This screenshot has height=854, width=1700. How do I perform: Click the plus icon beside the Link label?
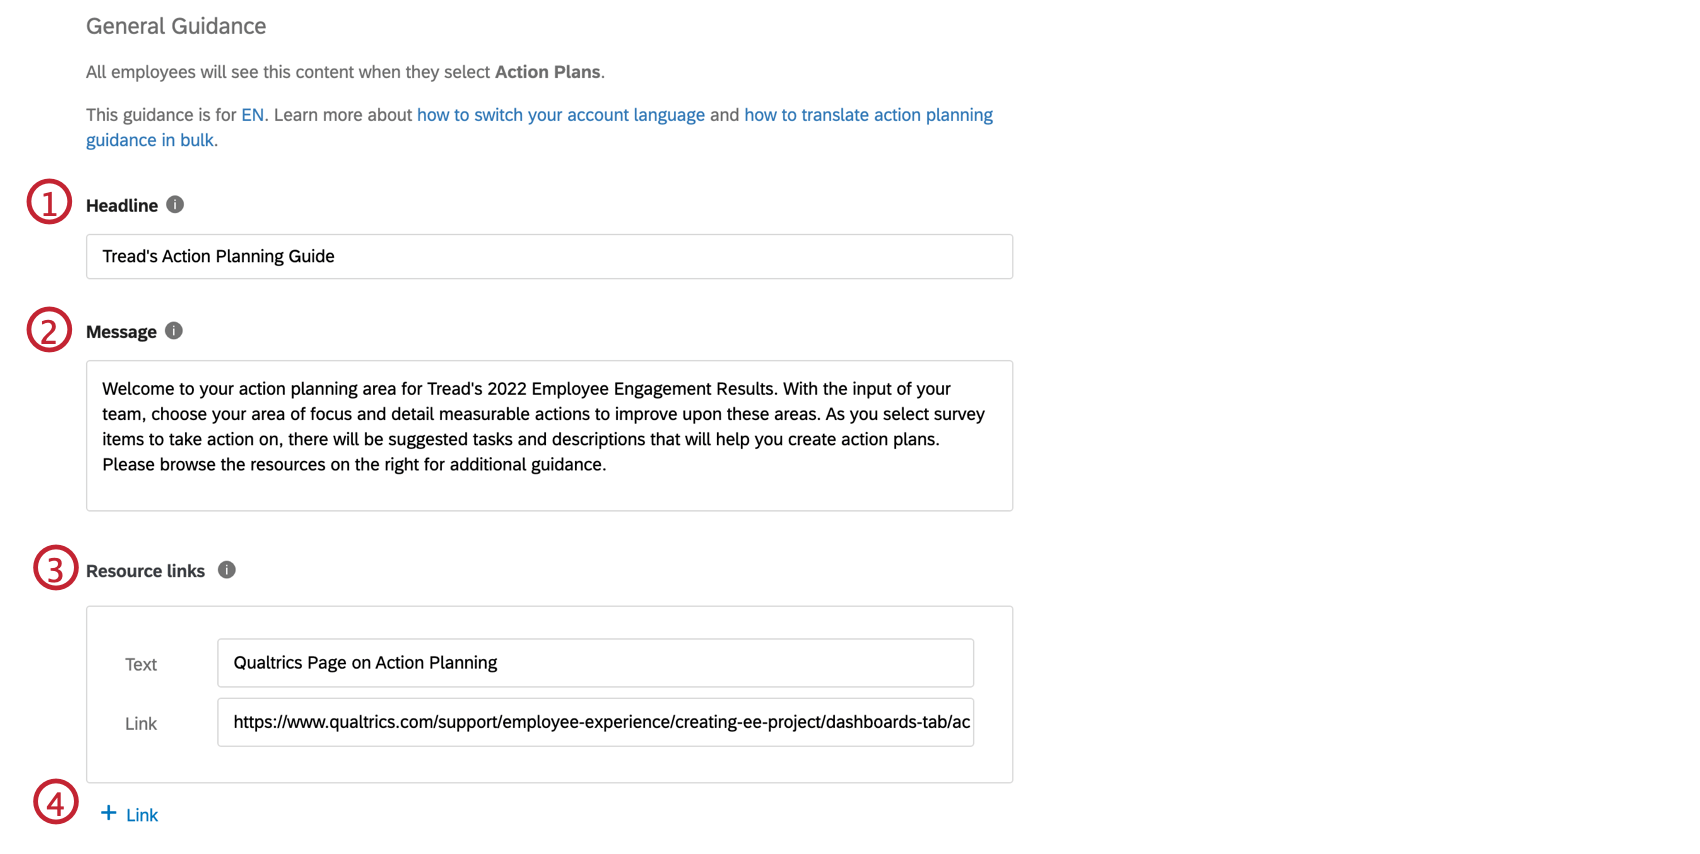[x=107, y=813]
